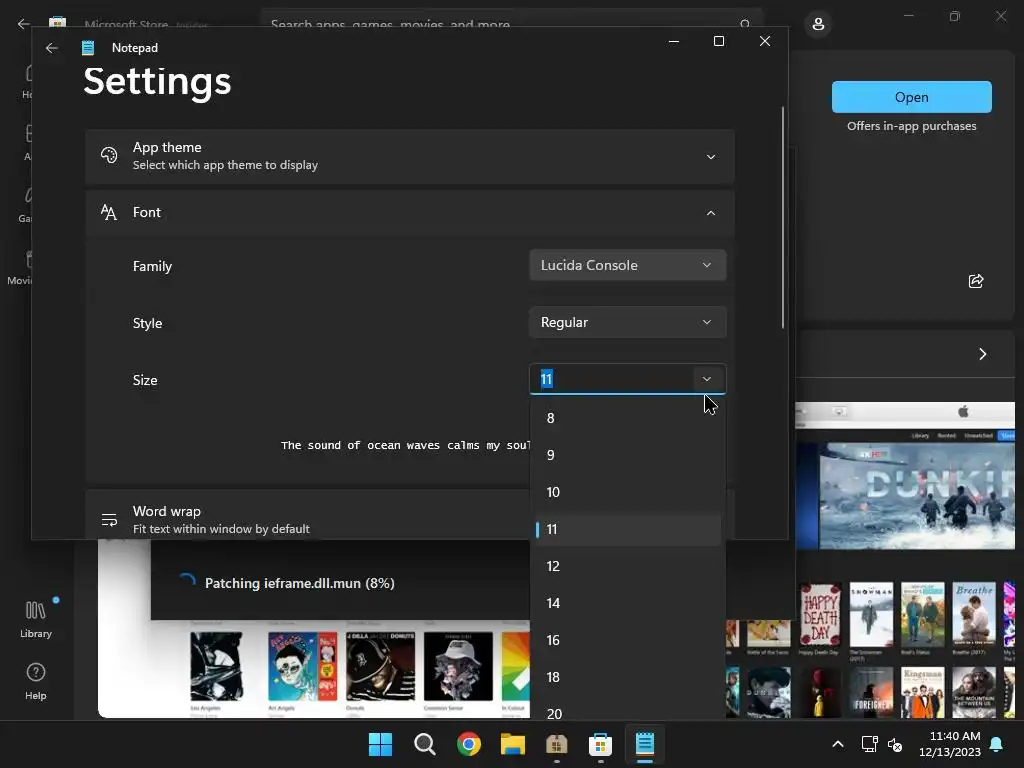Click Open button in Microsoft Store
The width and height of the screenshot is (1024, 768).
[x=912, y=97]
